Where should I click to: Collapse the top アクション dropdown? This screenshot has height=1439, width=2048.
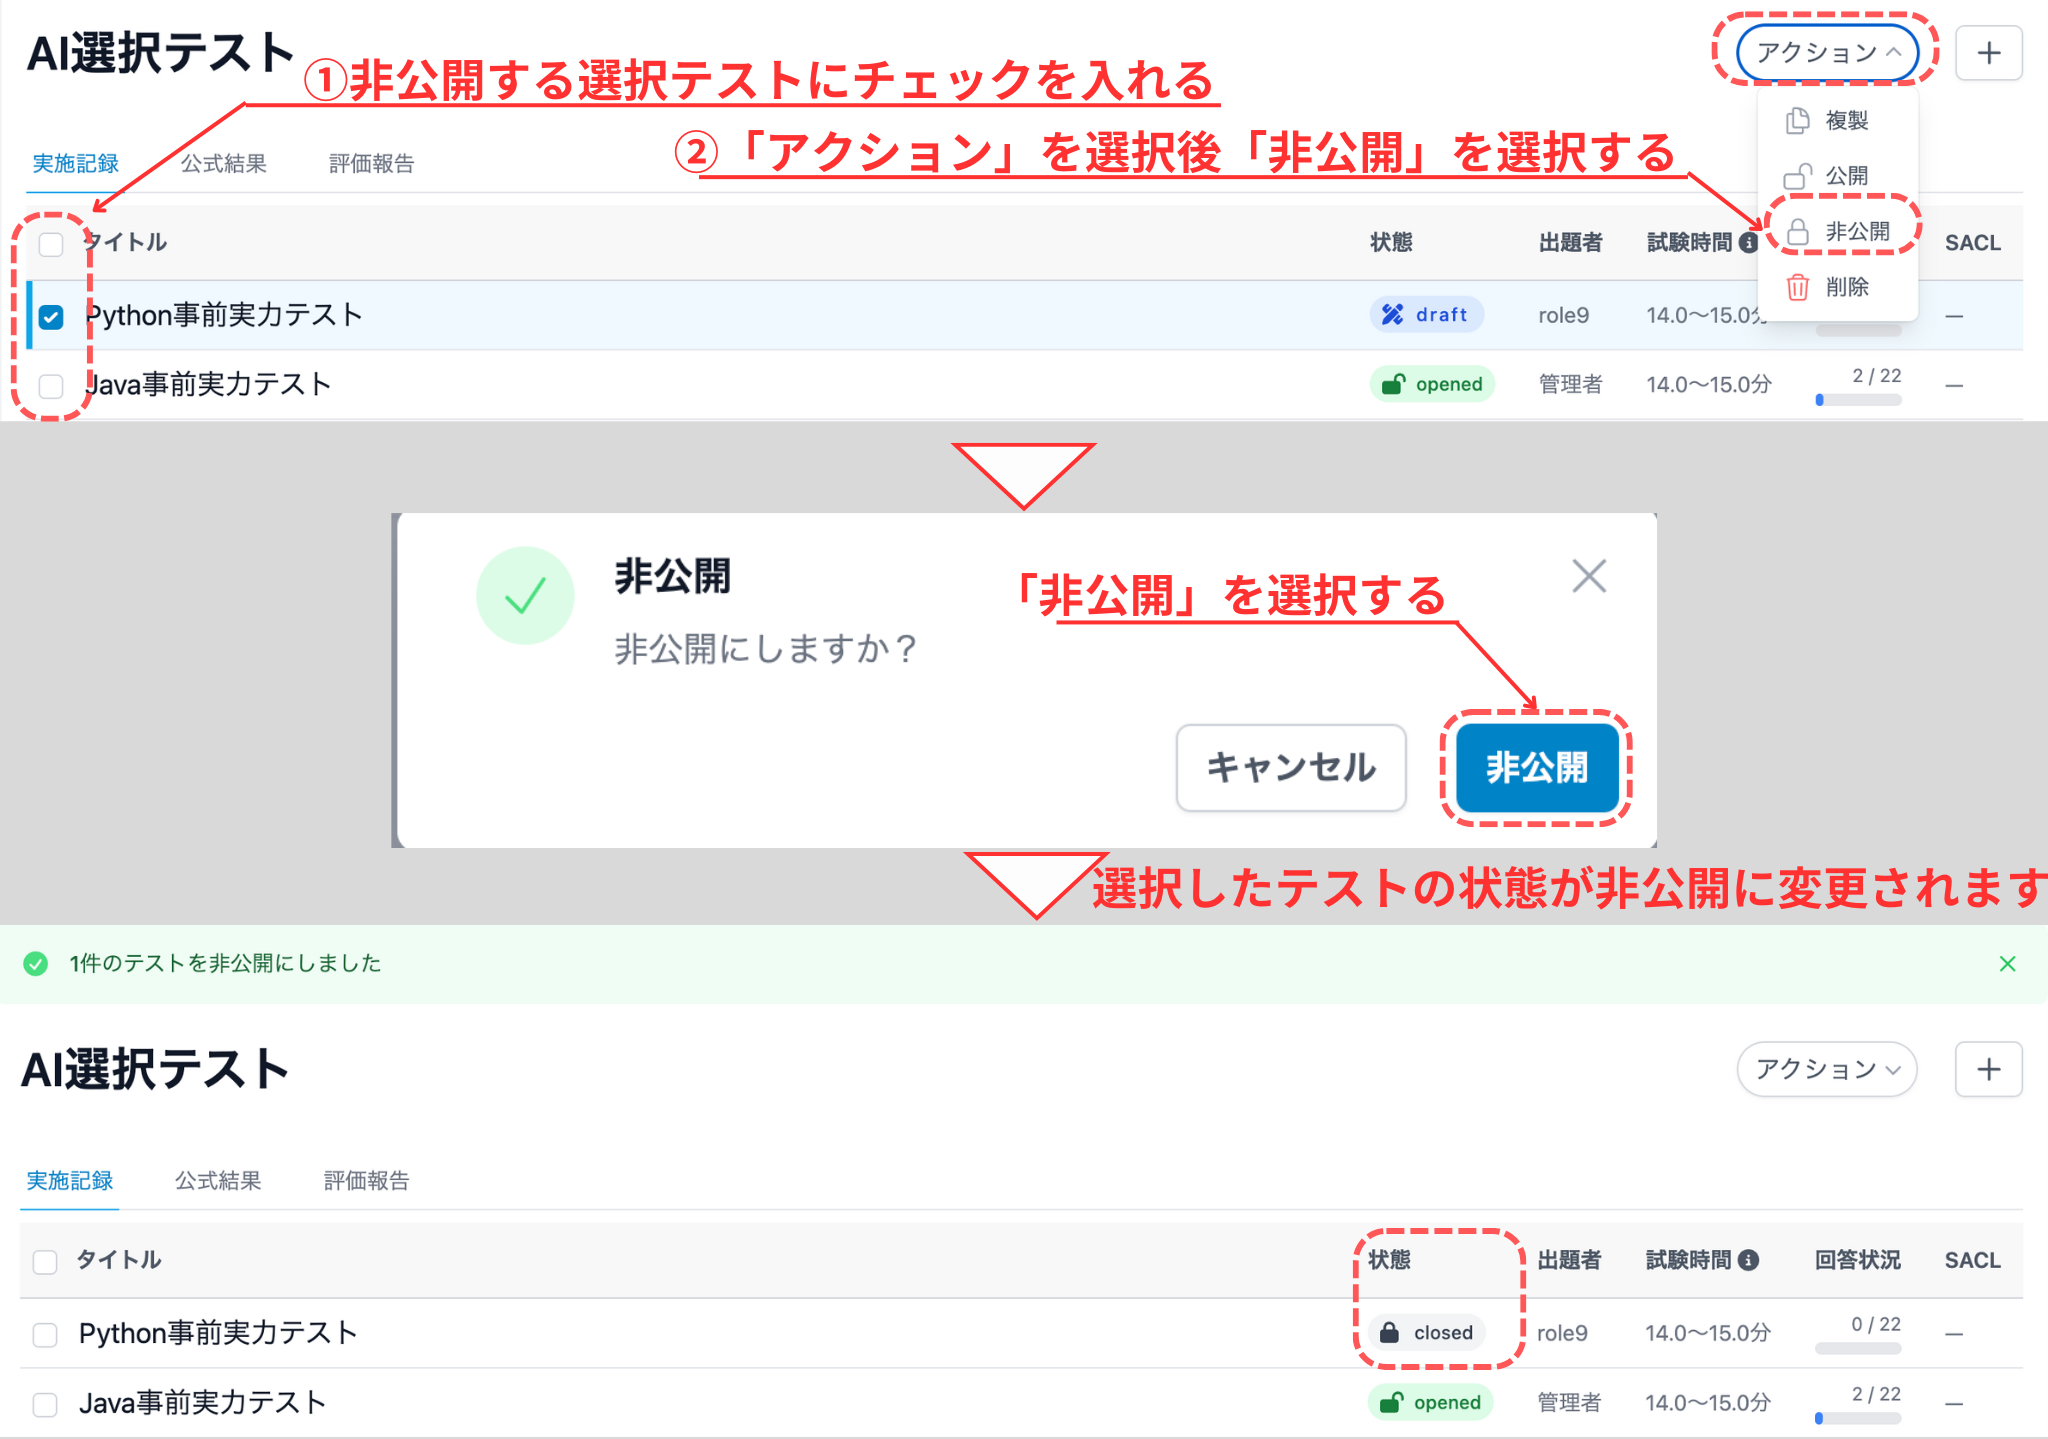[x=1828, y=53]
